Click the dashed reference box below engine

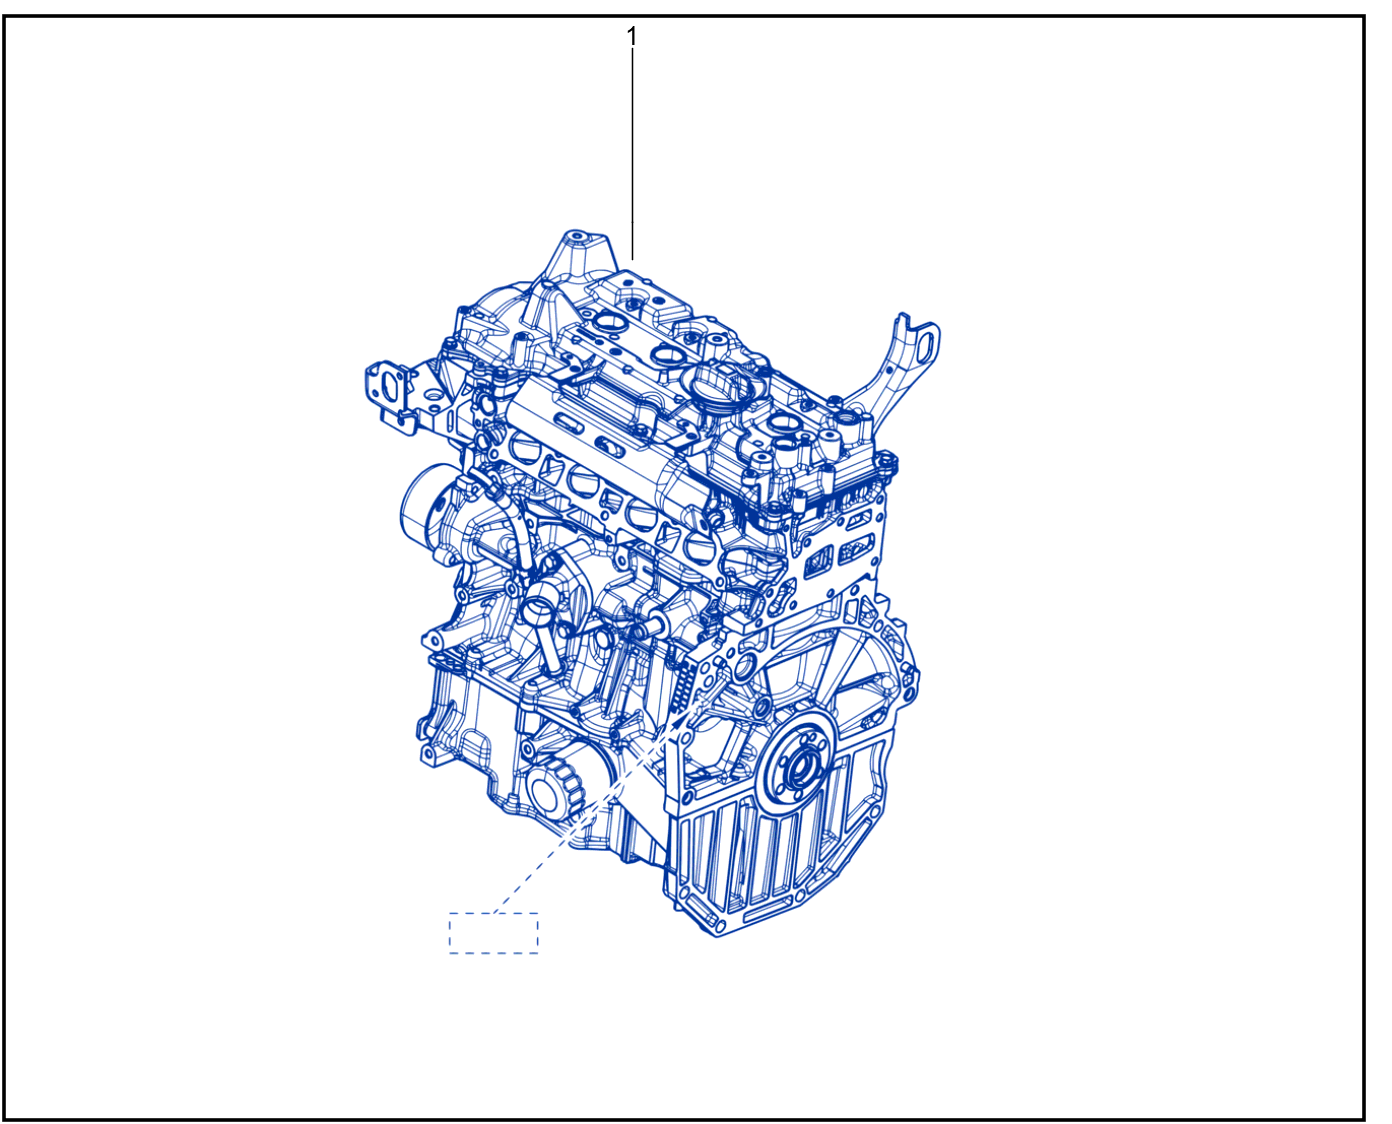[x=493, y=933]
